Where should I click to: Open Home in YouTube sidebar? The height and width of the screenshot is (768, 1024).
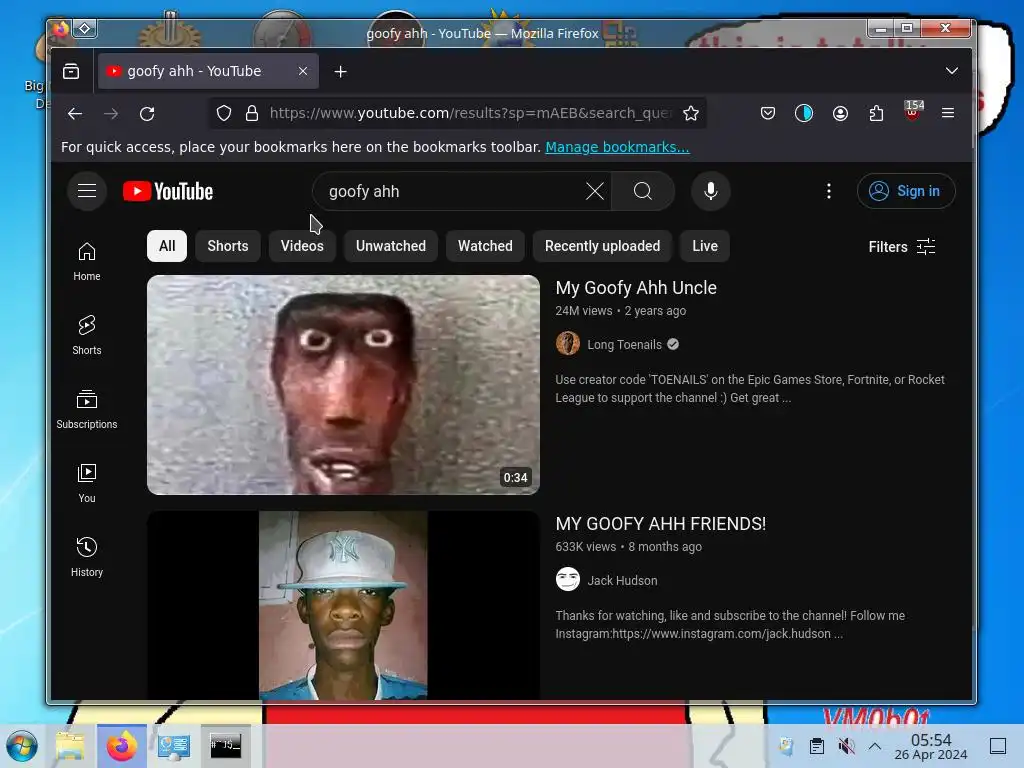87,261
